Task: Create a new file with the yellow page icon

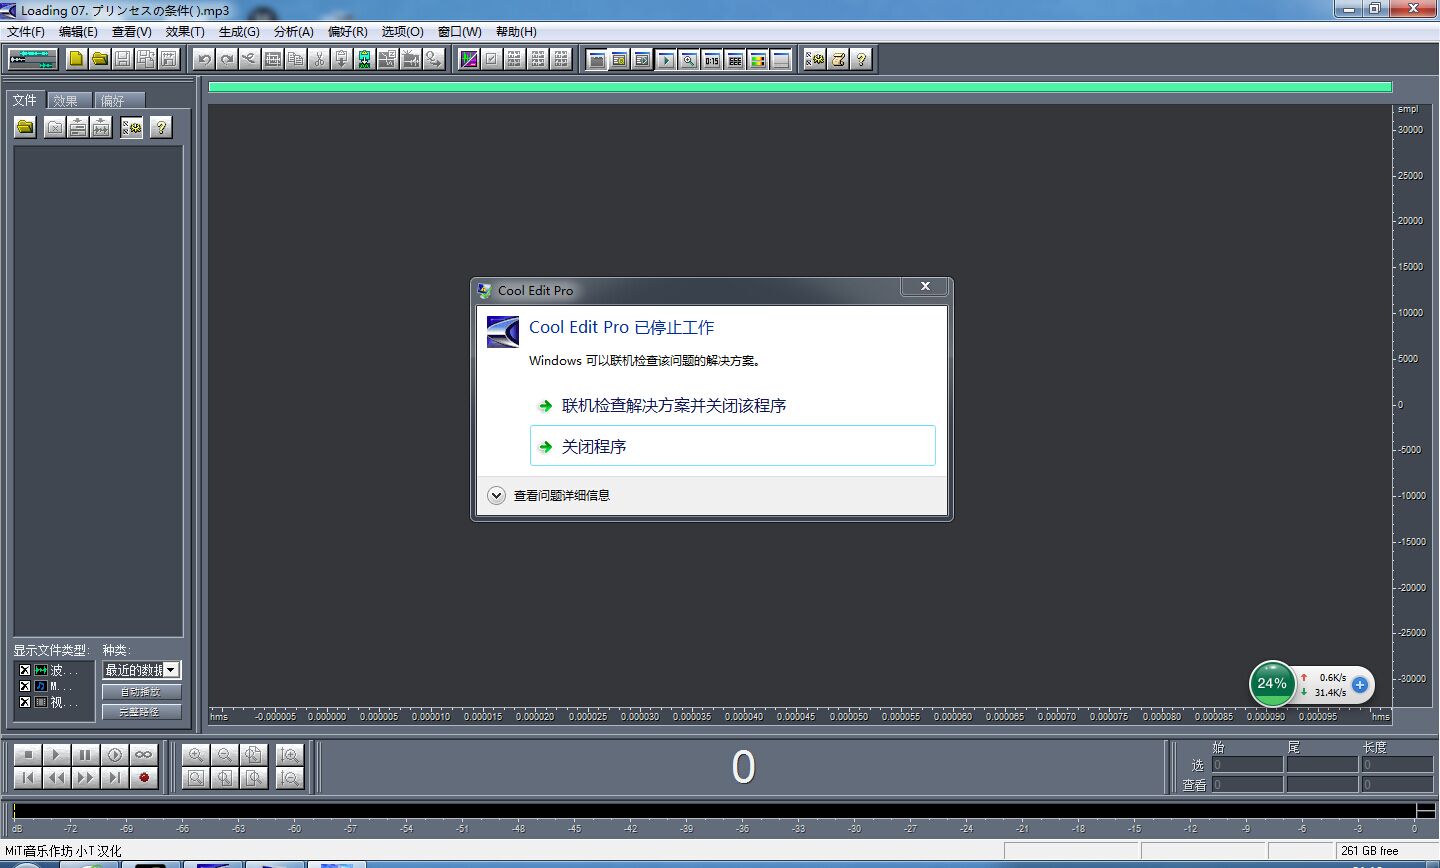Action: [x=76, y=59]
